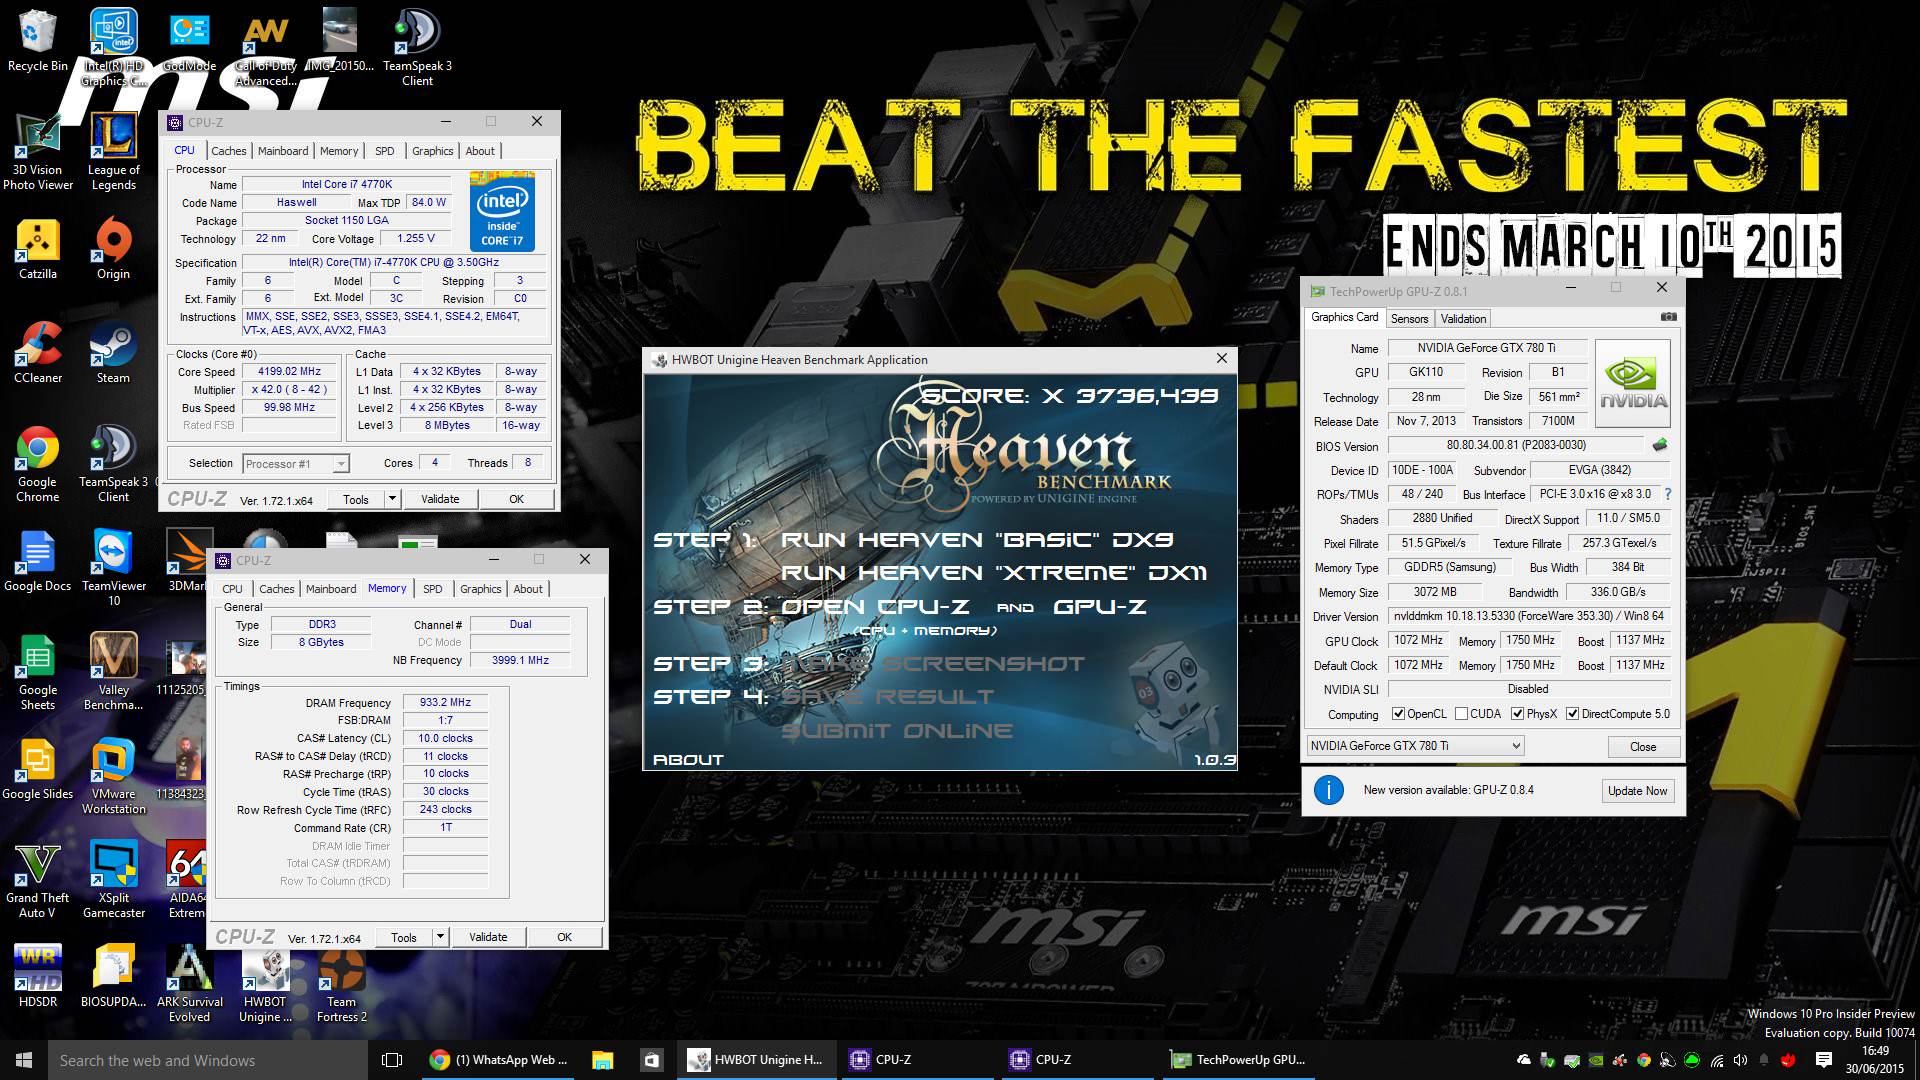The image size is (1920, 1080).
Task: Toggle the DirectCompute 5.0 checkbox
Action: click(1573, 714)
